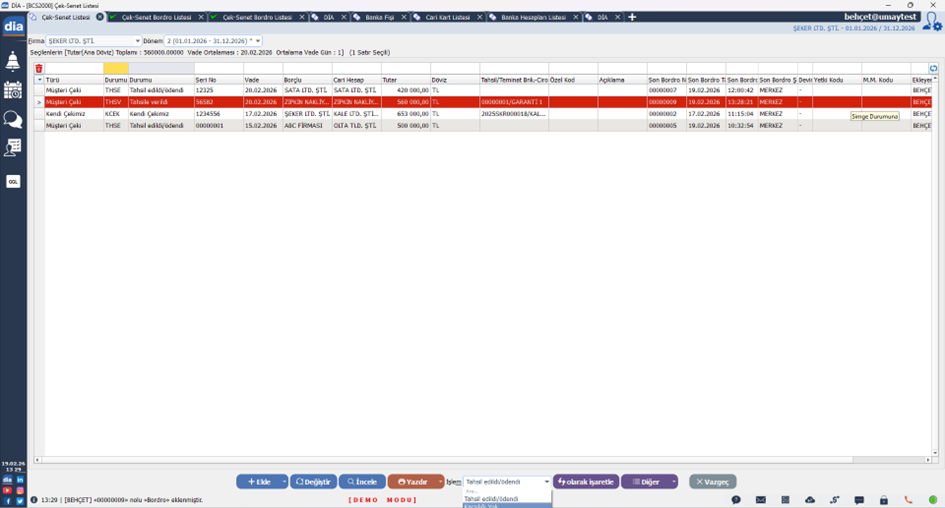Click the padlock icon in the status bar
The height and width of the screenshot is (508, 945).
click(x=884, y=500)
